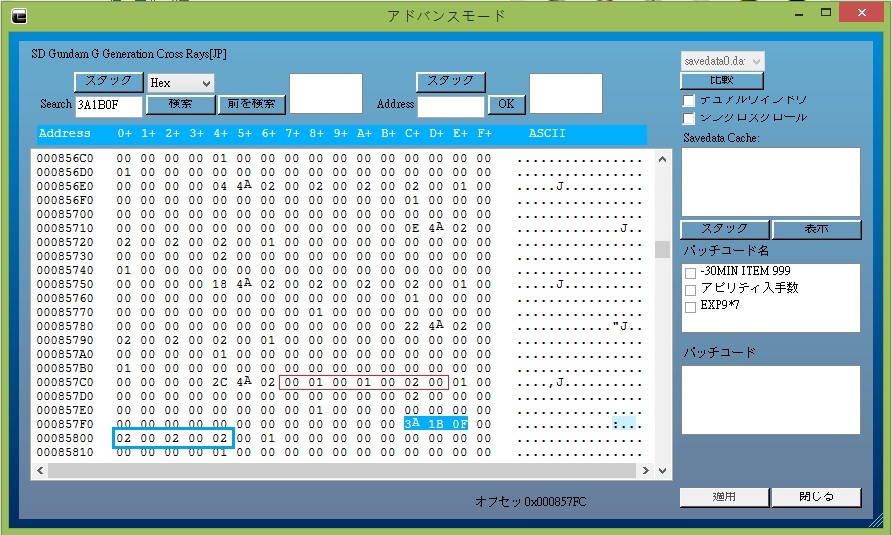The image size is (892, 535).
Task: Enable the -30MIN ITEM 999 patch code
Action: (690, 273)
